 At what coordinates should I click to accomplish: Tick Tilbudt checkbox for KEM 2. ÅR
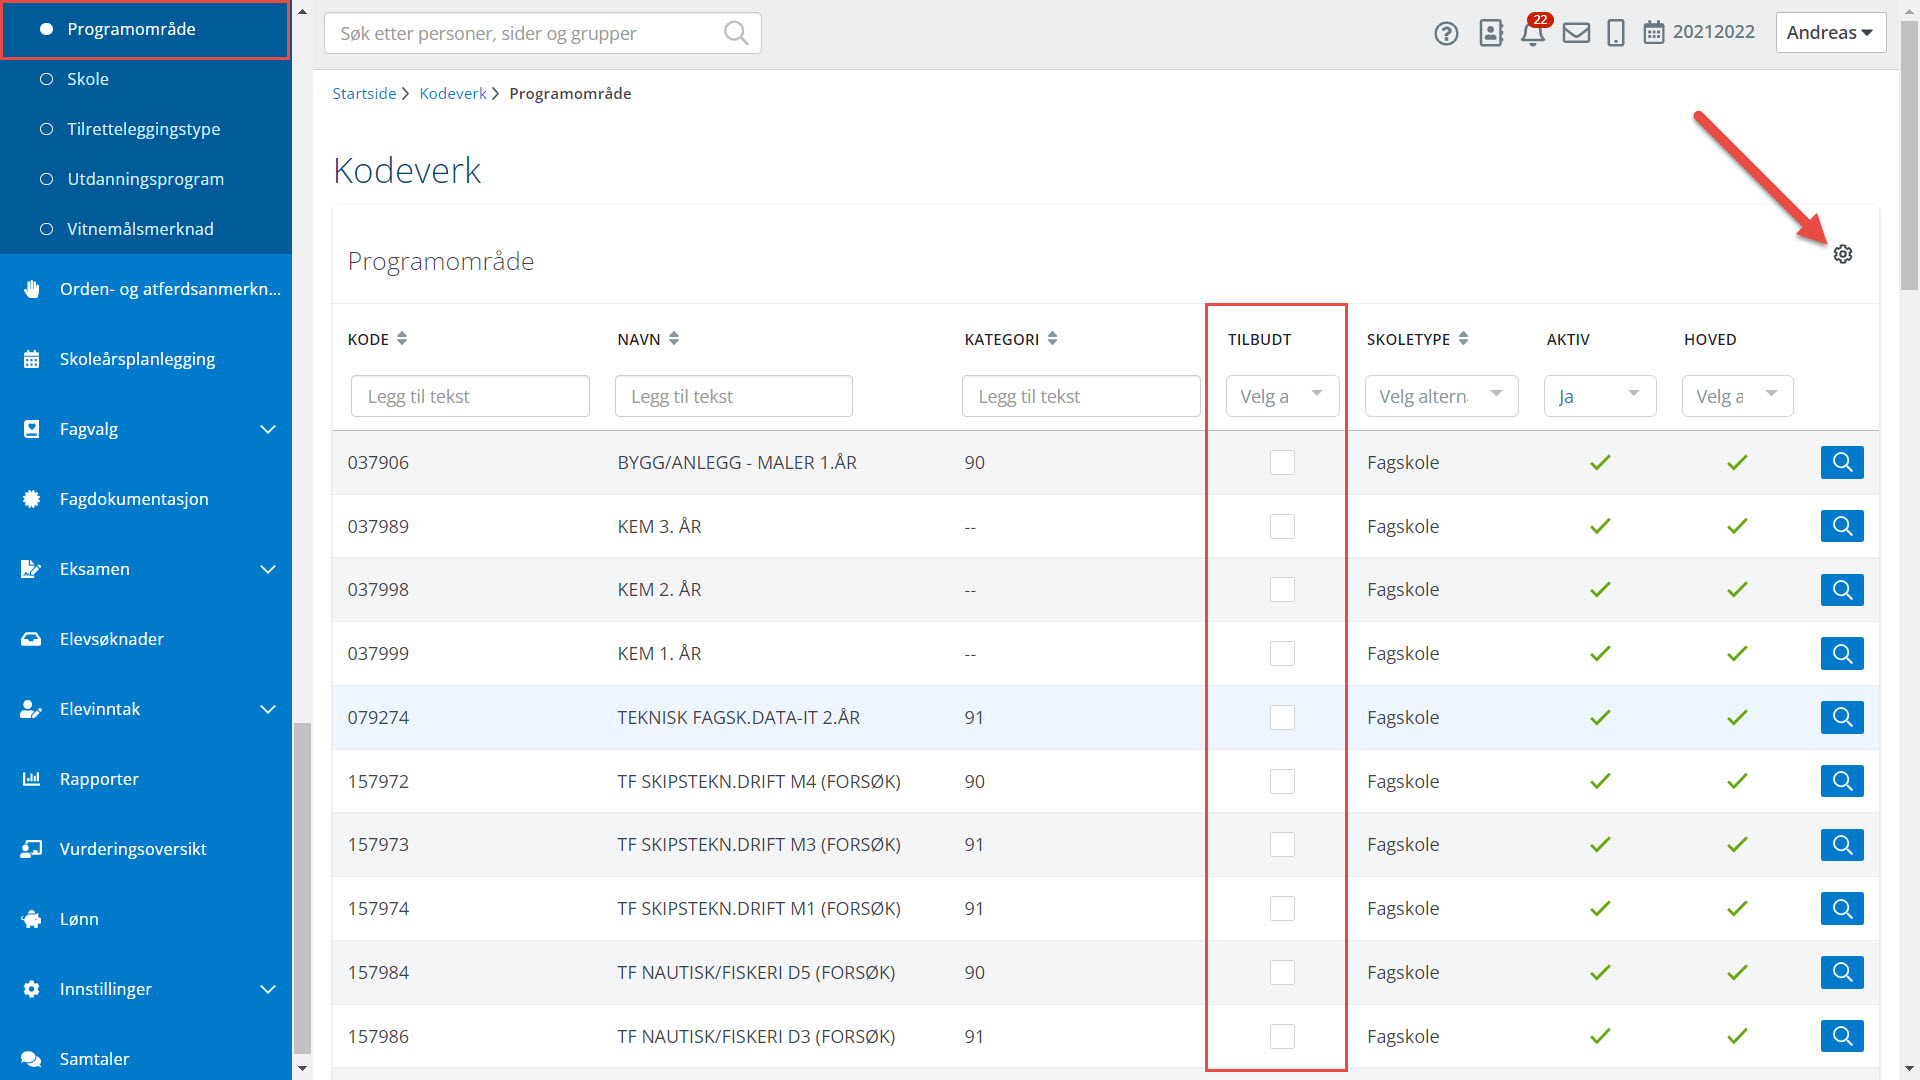[x=1282, y=590]
